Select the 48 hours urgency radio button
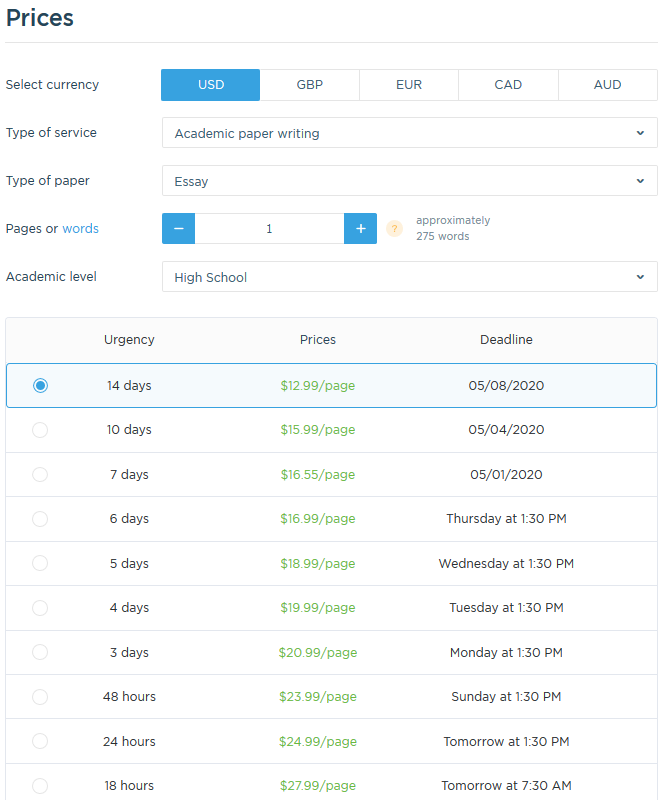The image size is (671, 800). [x=40, y=697]
